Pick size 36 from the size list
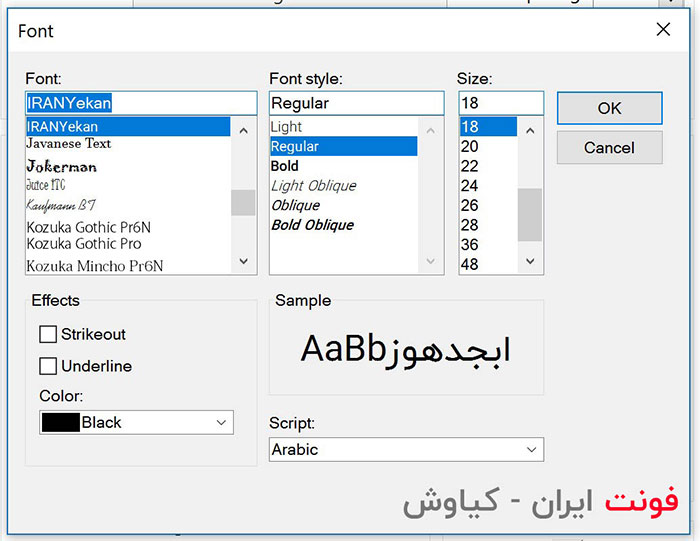The height and width of the screenshot is (541, 700). point(470,245)
